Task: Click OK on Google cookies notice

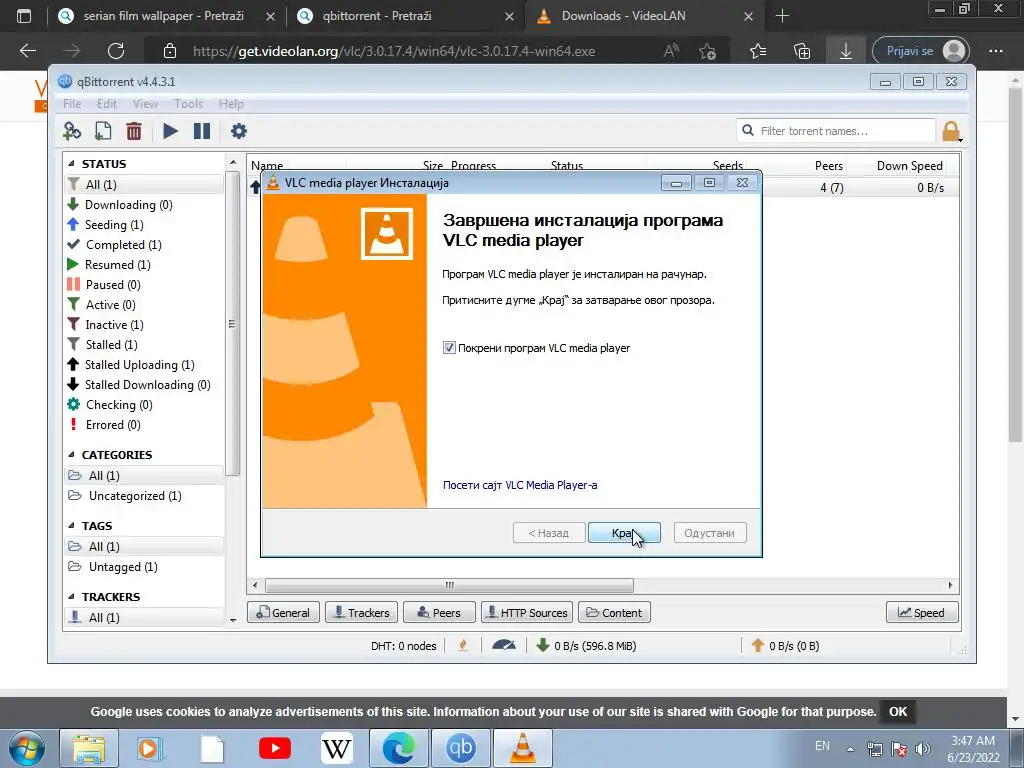Action: coord(898,712)
